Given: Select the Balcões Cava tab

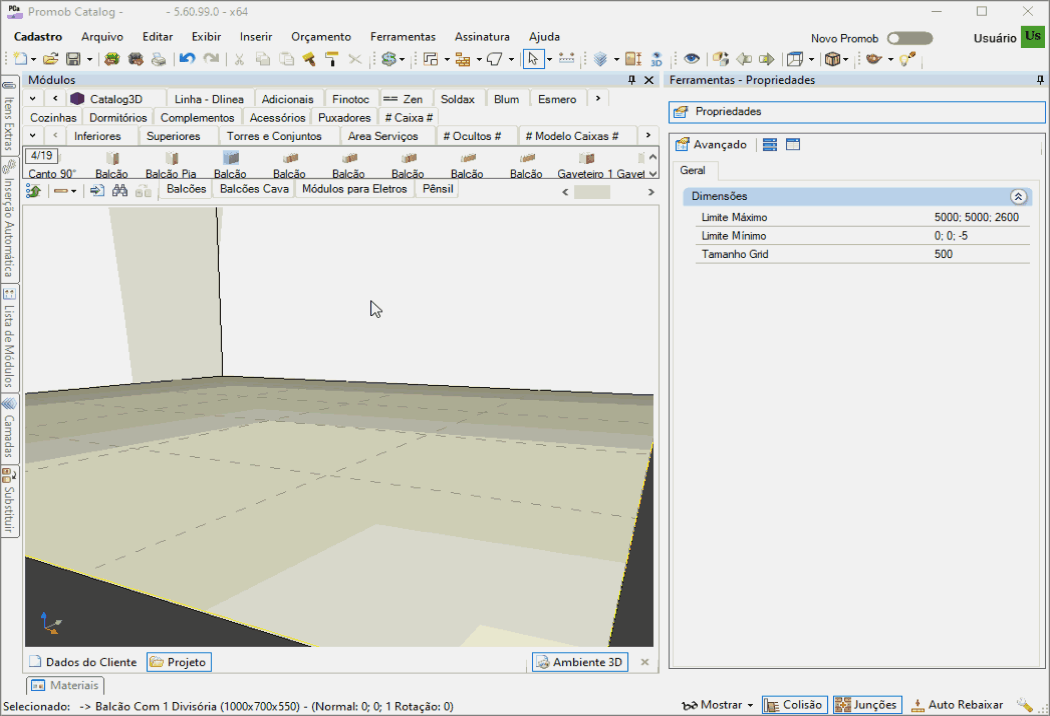Looking at the screenshot, I should pyautogui.click(x=254, y=189).
